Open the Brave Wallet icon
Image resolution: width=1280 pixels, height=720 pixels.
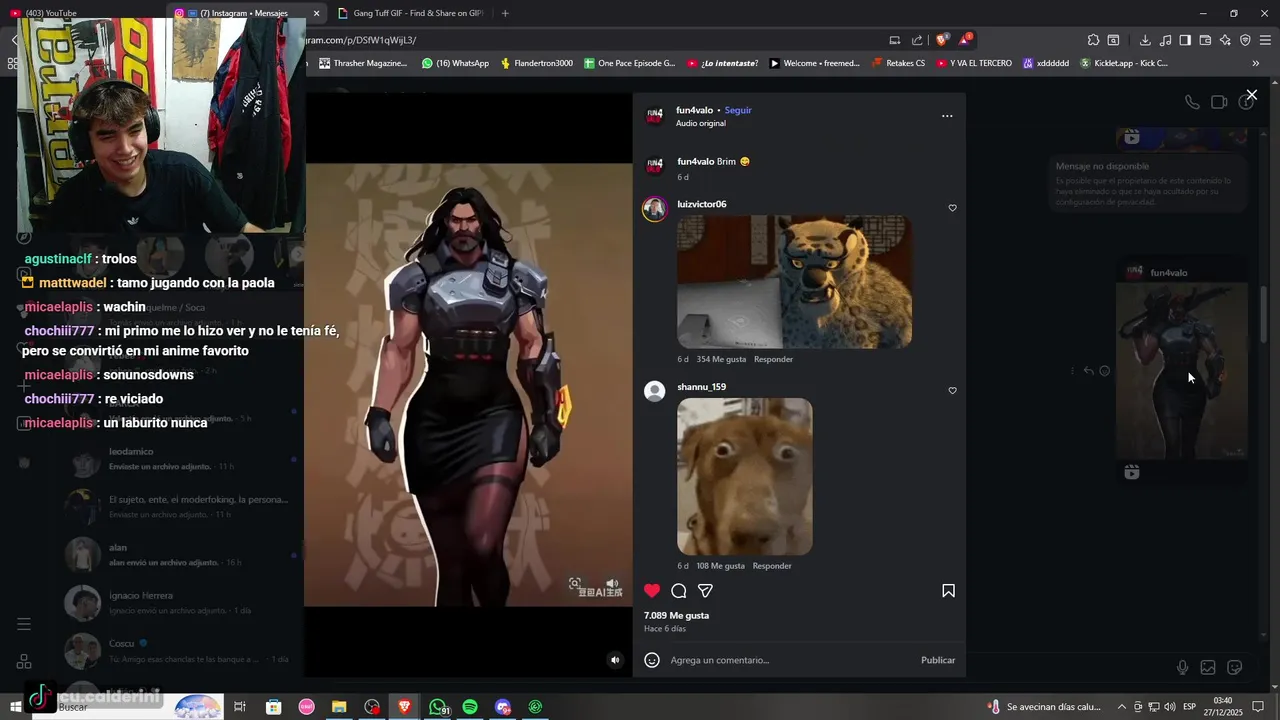coord(1205,40)
